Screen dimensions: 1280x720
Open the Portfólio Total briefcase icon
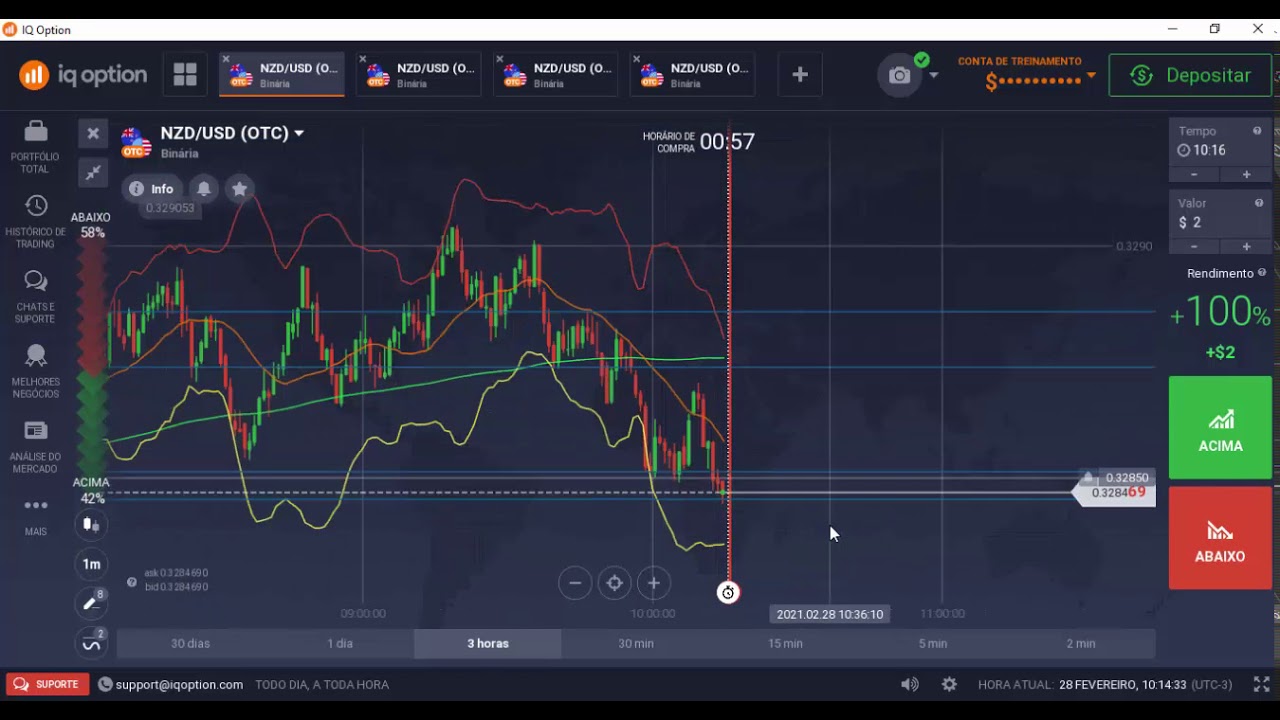pos(35,131)
